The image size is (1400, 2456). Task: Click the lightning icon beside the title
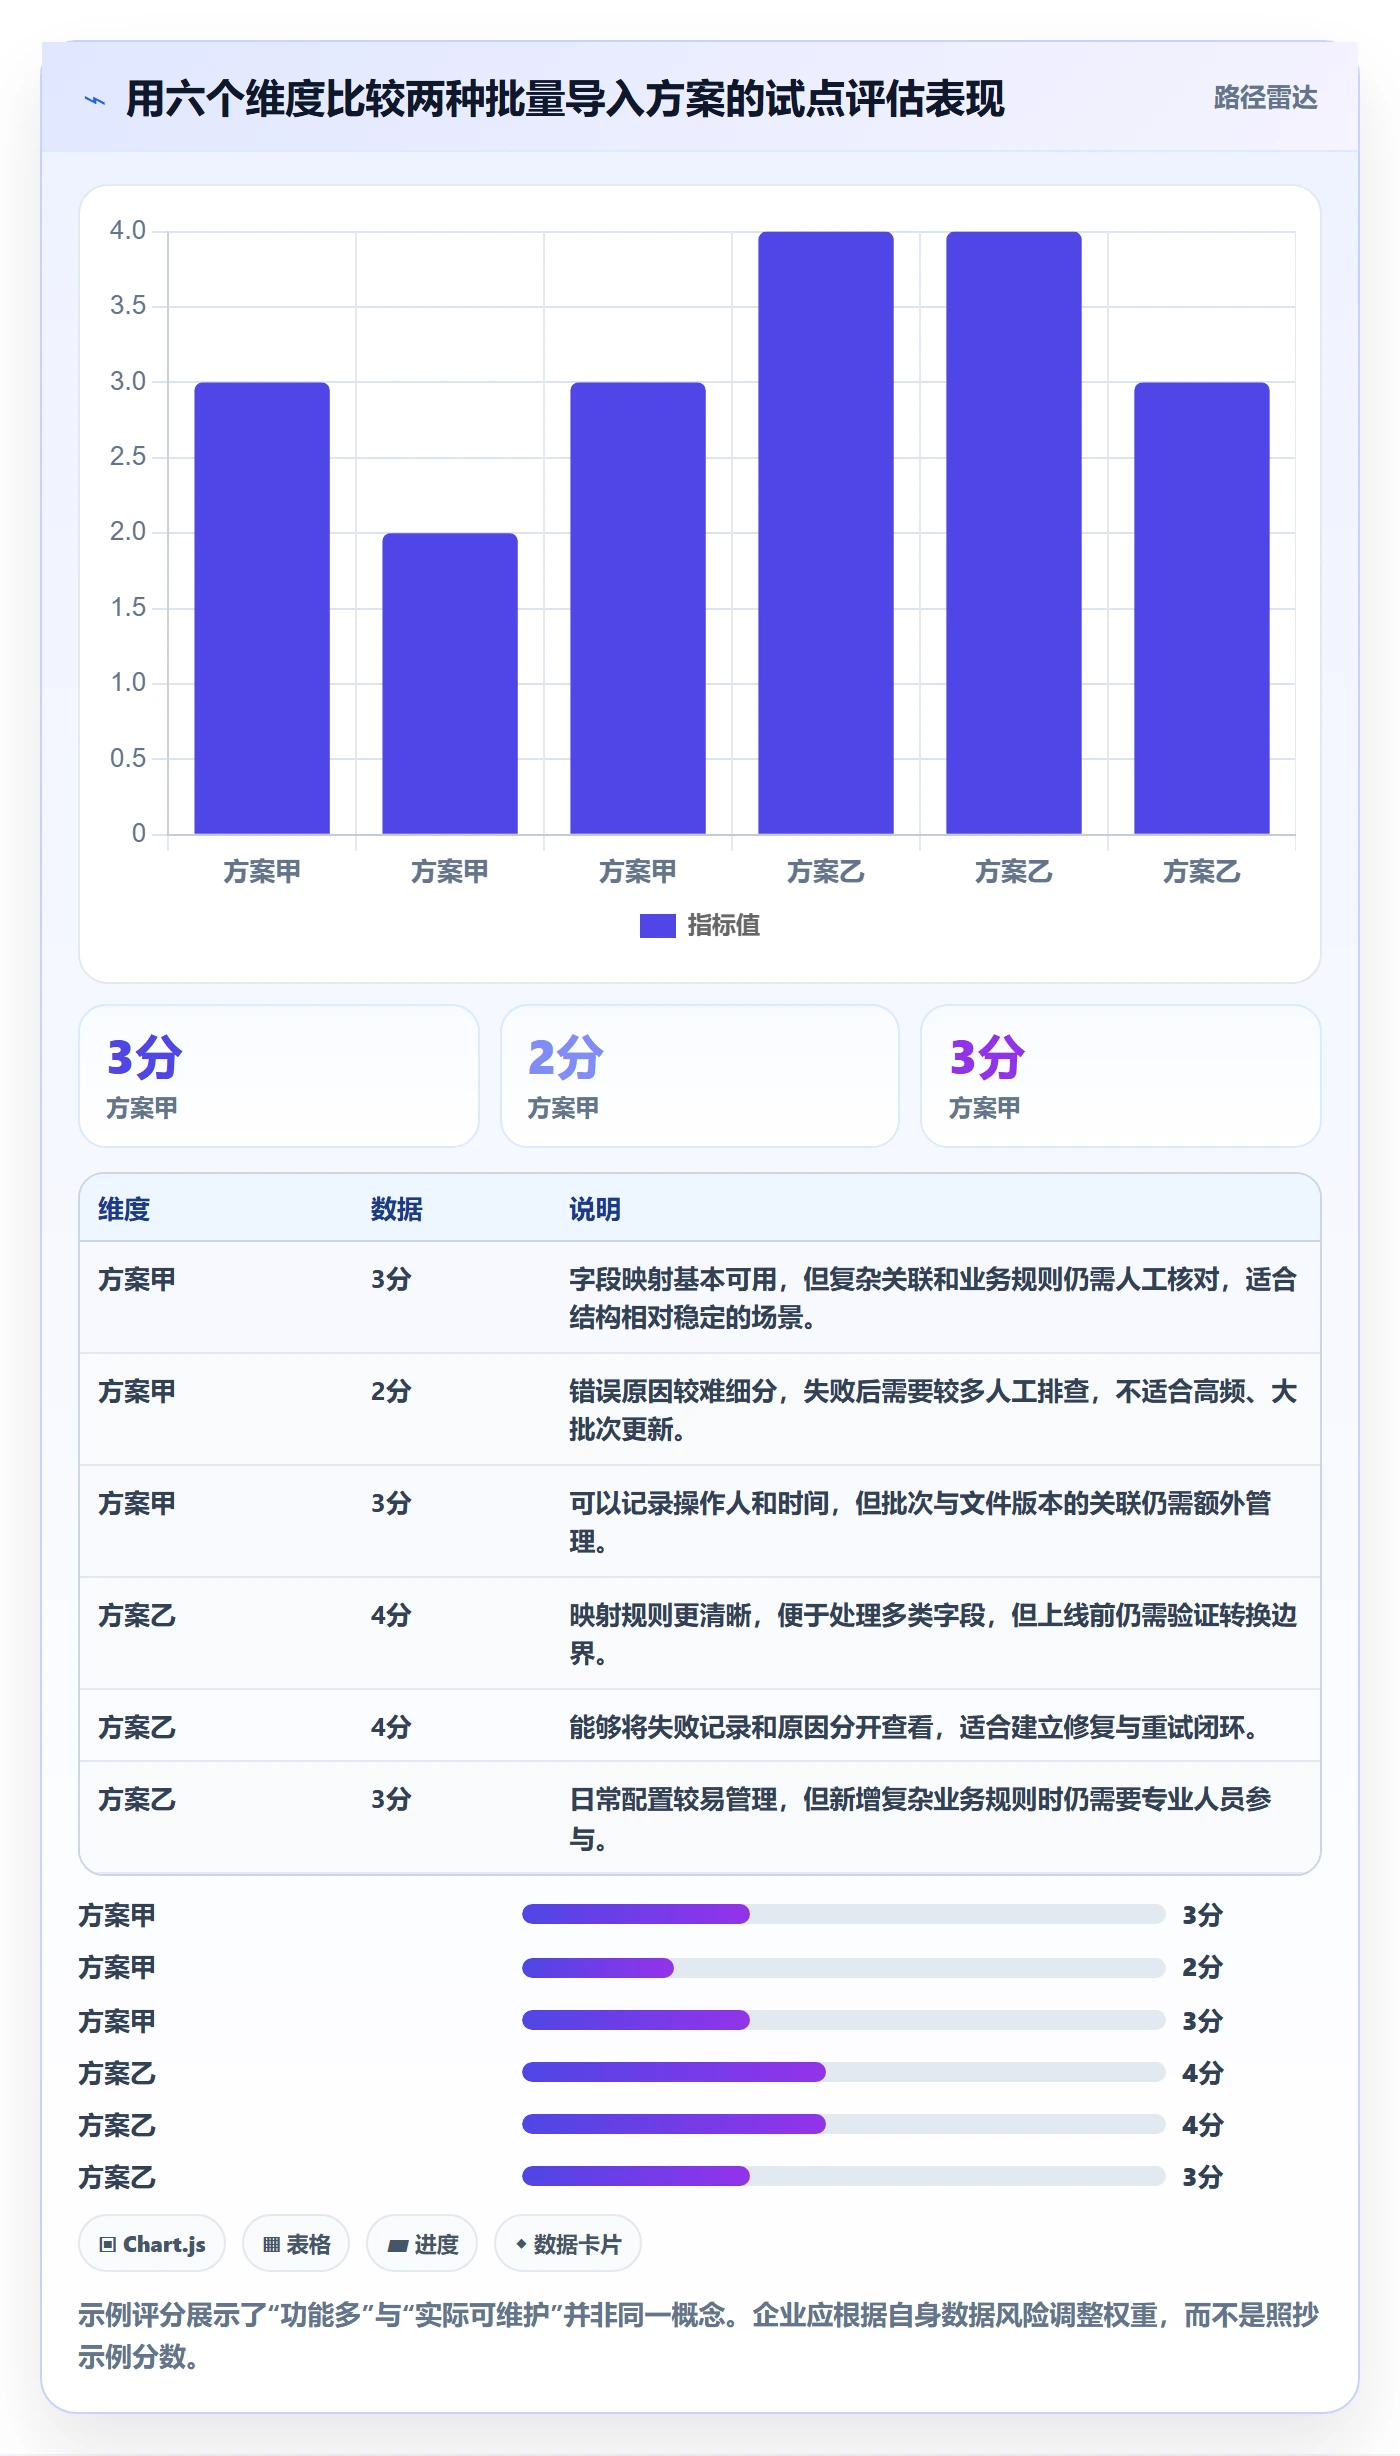tap(95, 100)
